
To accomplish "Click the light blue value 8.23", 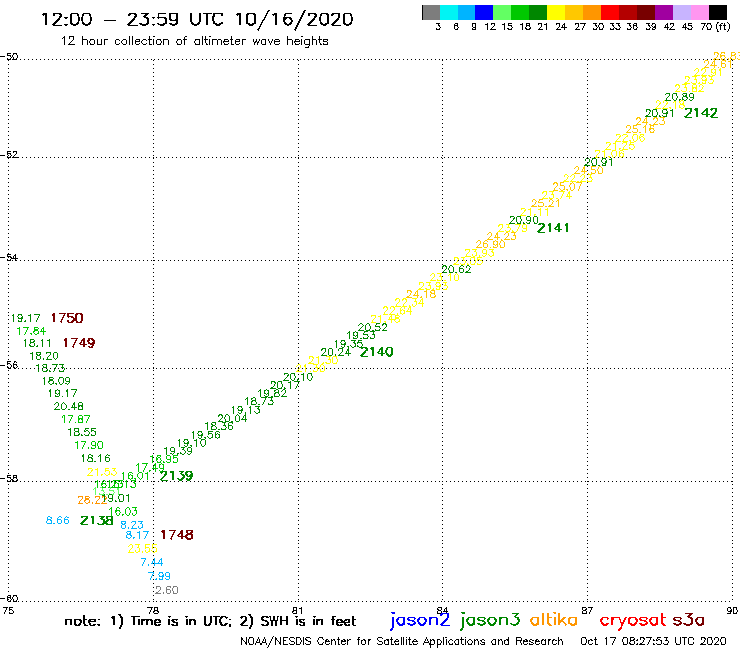I will pyautogui.click(x=132, y=525).
